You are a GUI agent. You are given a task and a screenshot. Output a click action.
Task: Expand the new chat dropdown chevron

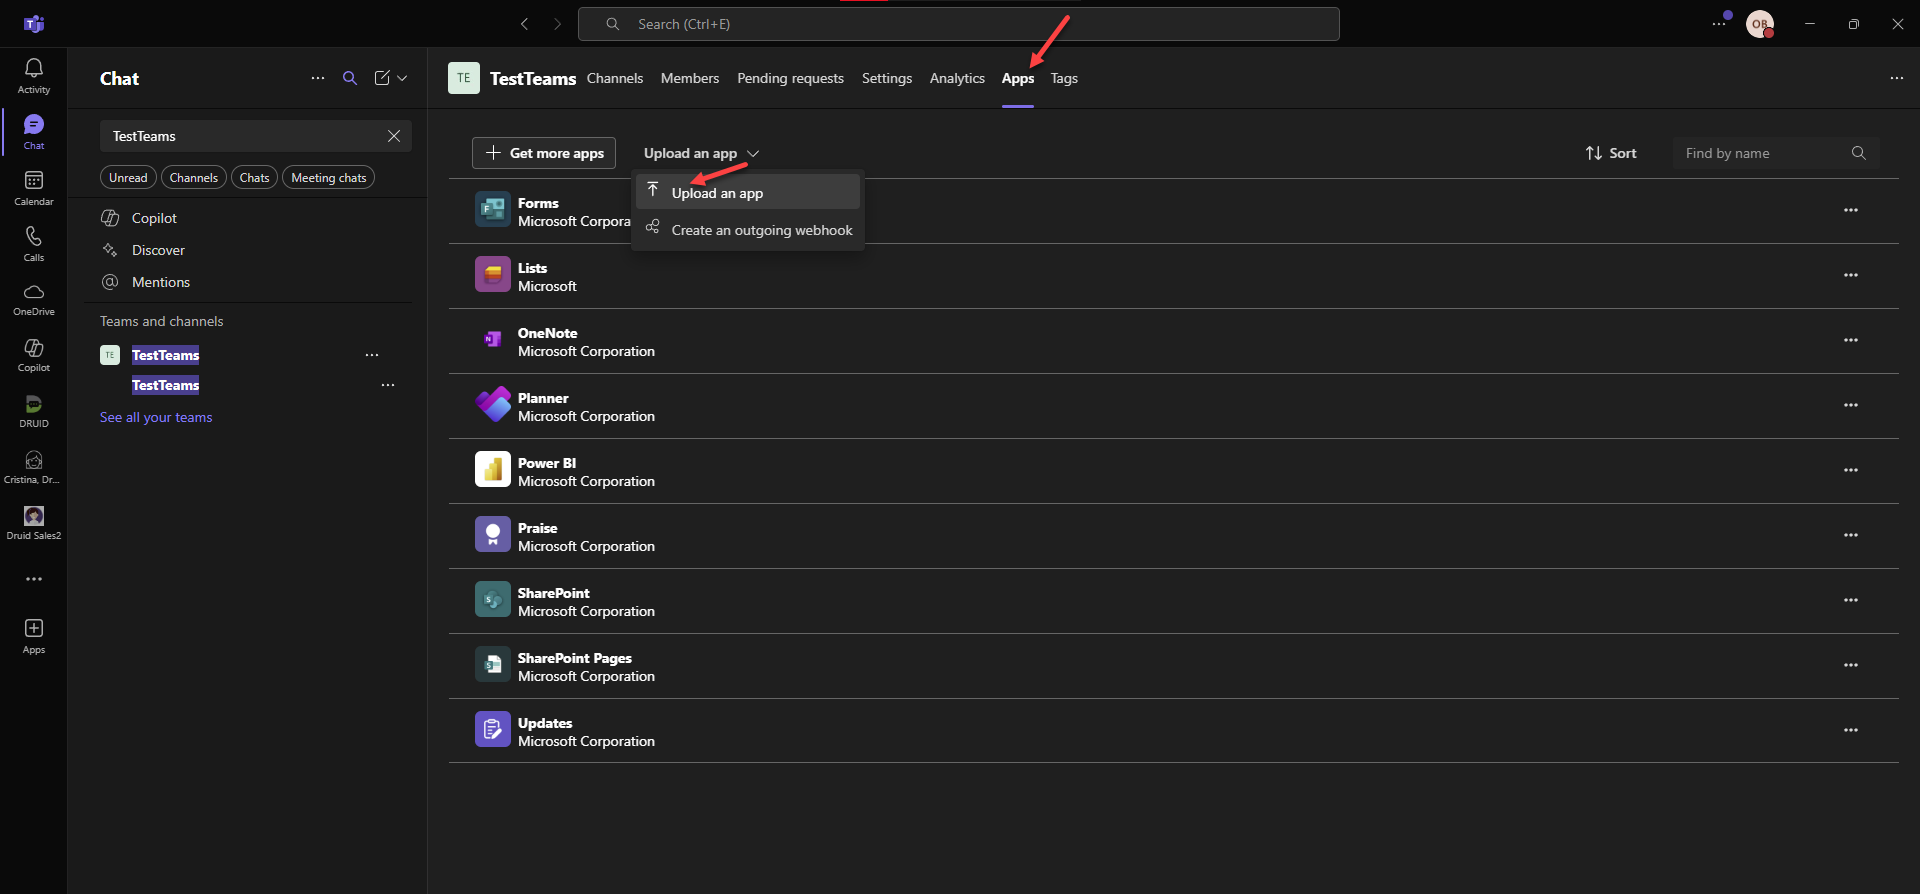point(402,78)
